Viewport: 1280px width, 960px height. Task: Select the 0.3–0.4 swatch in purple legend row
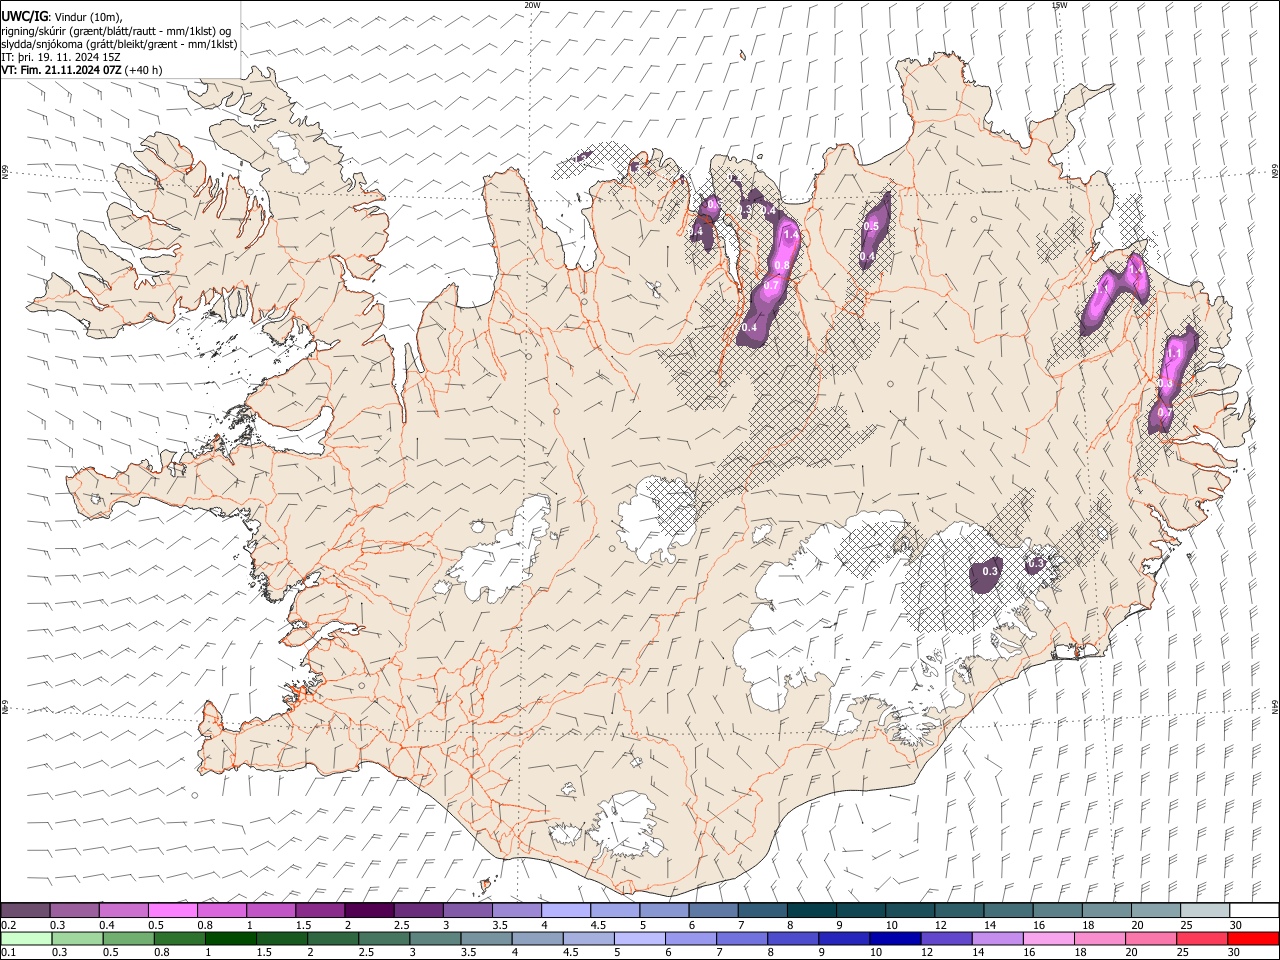pos(74,910)
